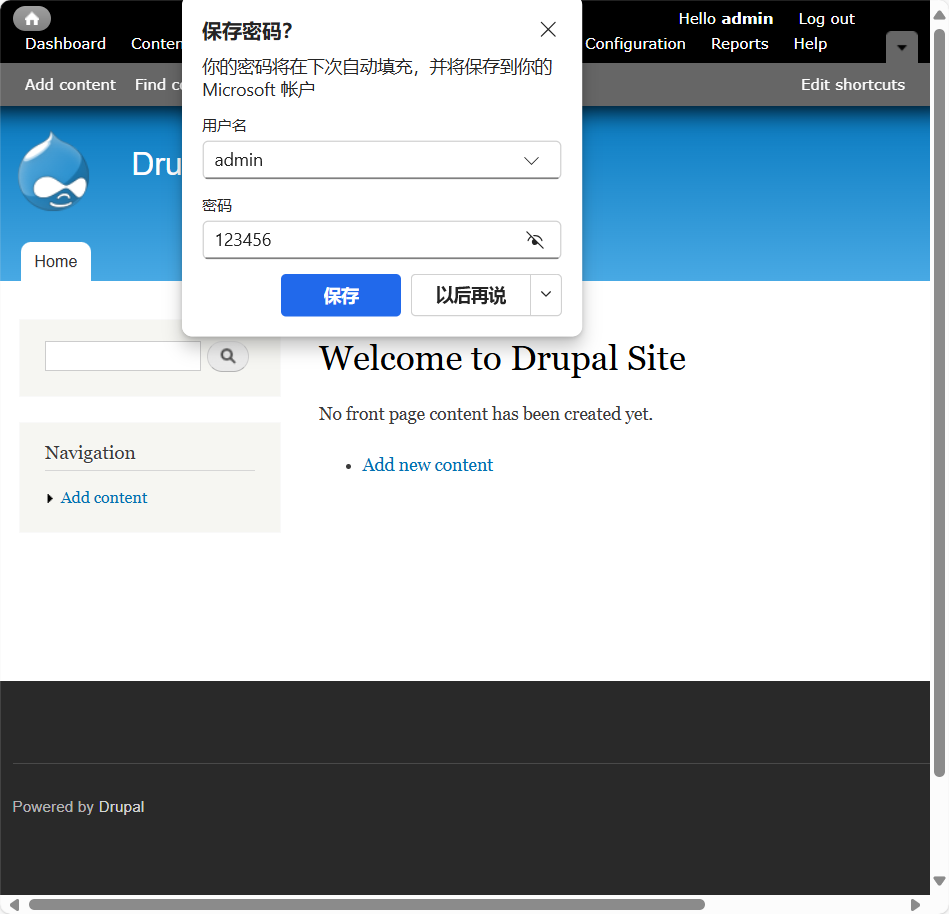Open the admin user account link

[x=747, y=19]
